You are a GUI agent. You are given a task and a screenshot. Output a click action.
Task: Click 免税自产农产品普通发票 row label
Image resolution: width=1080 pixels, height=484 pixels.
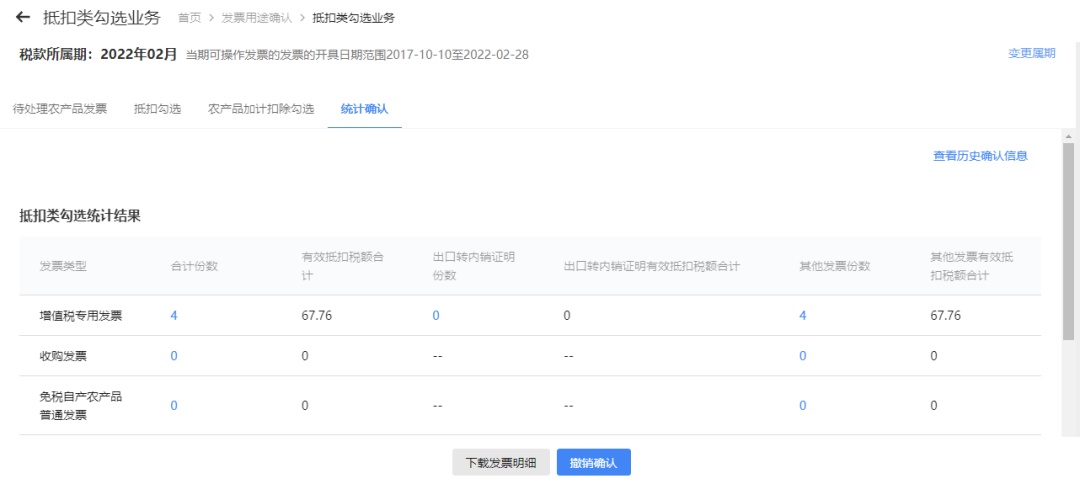point(81,406)
